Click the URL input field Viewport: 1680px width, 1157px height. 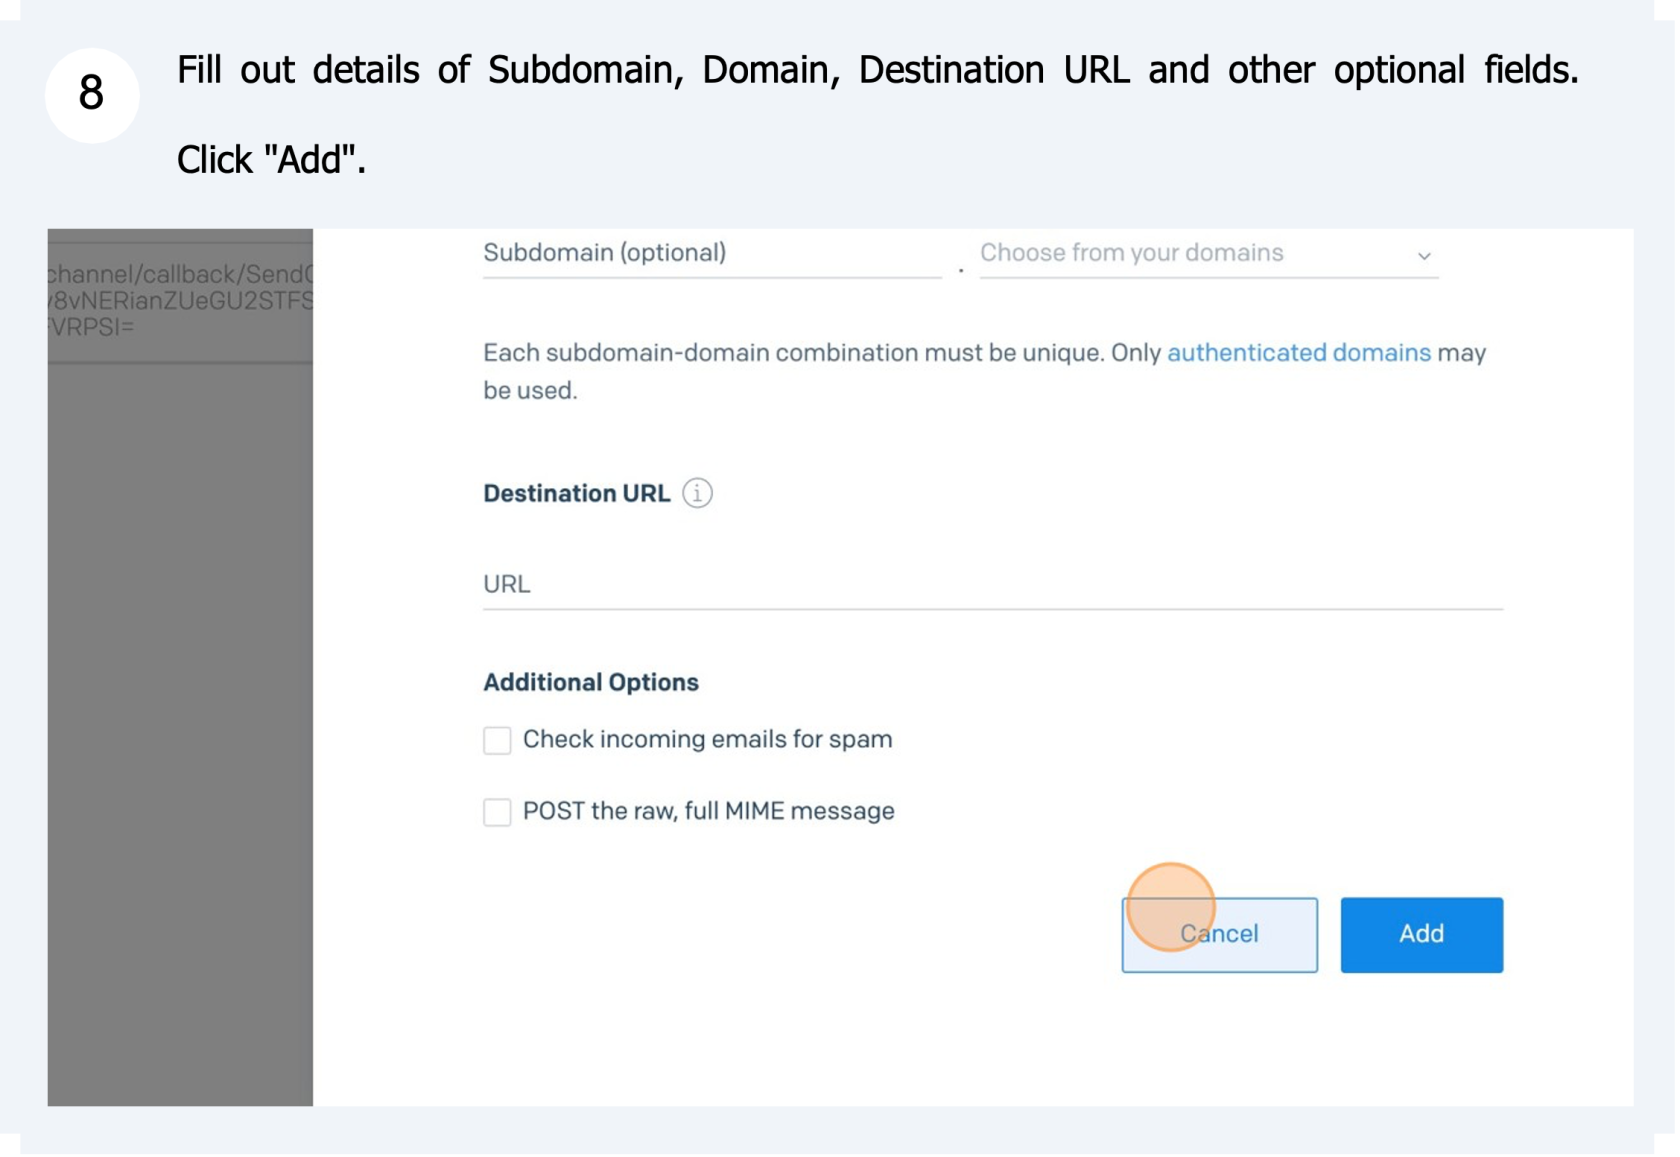[995, 586]
